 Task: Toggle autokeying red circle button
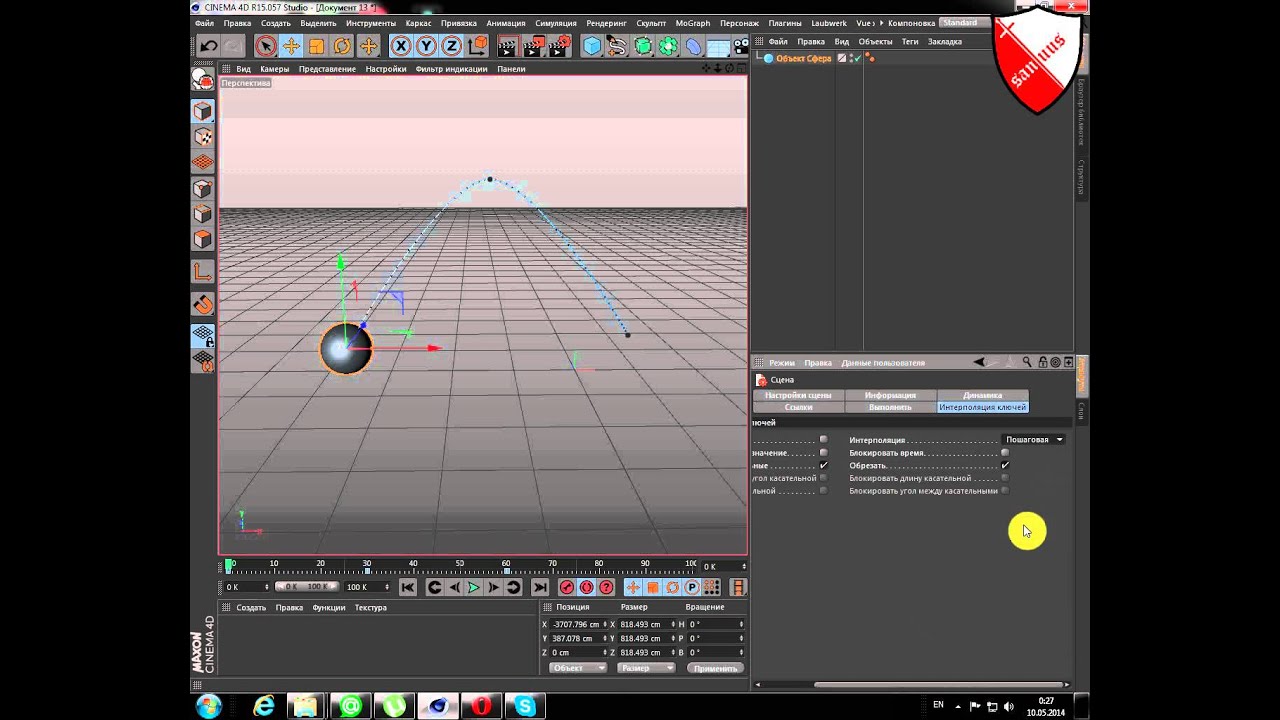pyautogui.click(x=587, y=588)
